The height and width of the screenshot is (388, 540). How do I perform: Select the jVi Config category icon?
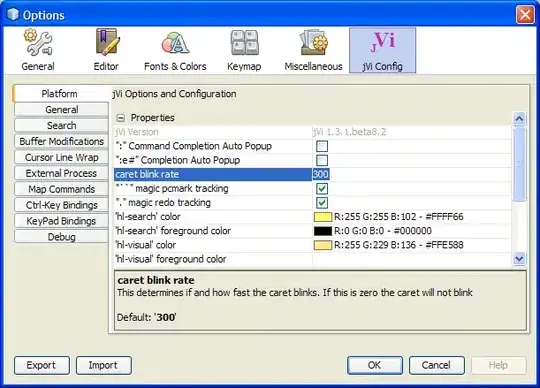[x=383, y=50]
